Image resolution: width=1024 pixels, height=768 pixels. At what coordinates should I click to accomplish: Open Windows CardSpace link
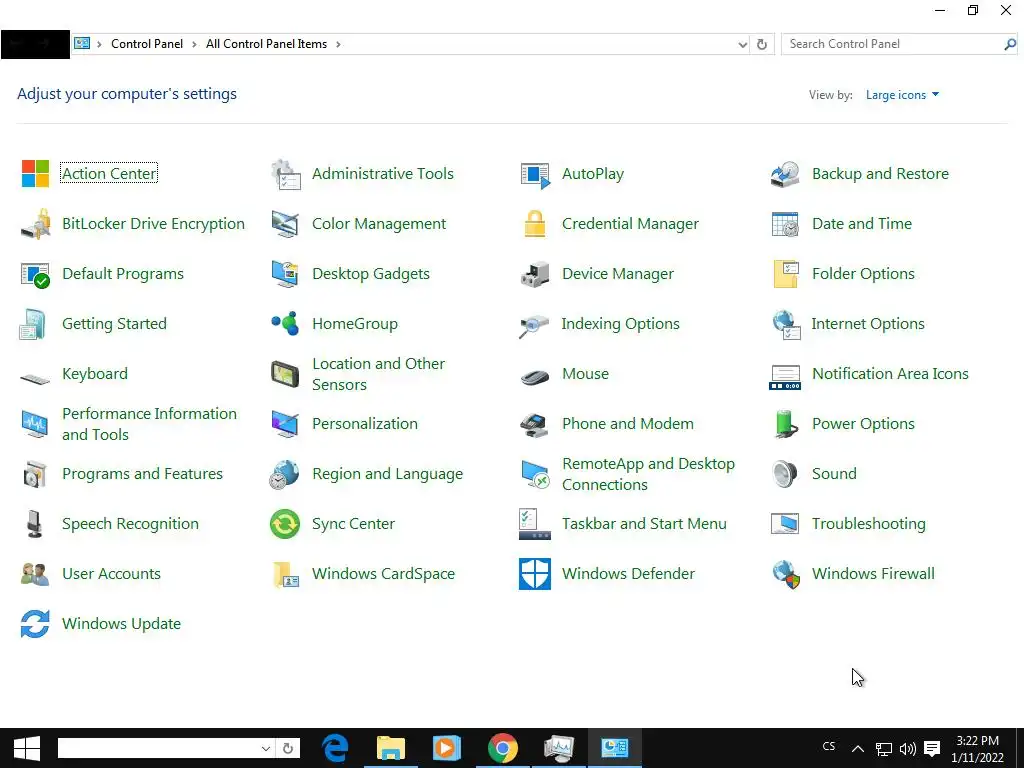383,574
